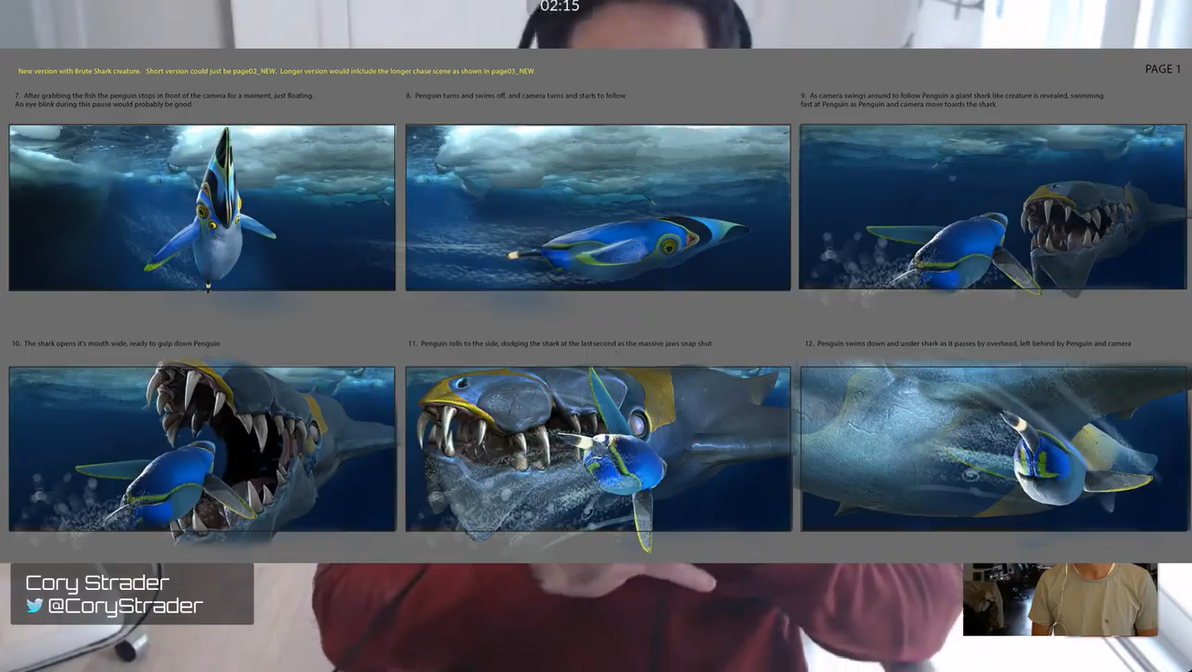The image size is (1192, 672).
Task: Select panel 8 thumbnail of penguin swimming off
Action: click(598, 208)
